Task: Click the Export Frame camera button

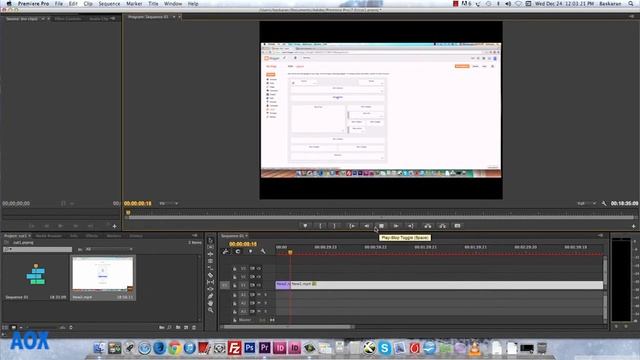Action: (458, 226)
